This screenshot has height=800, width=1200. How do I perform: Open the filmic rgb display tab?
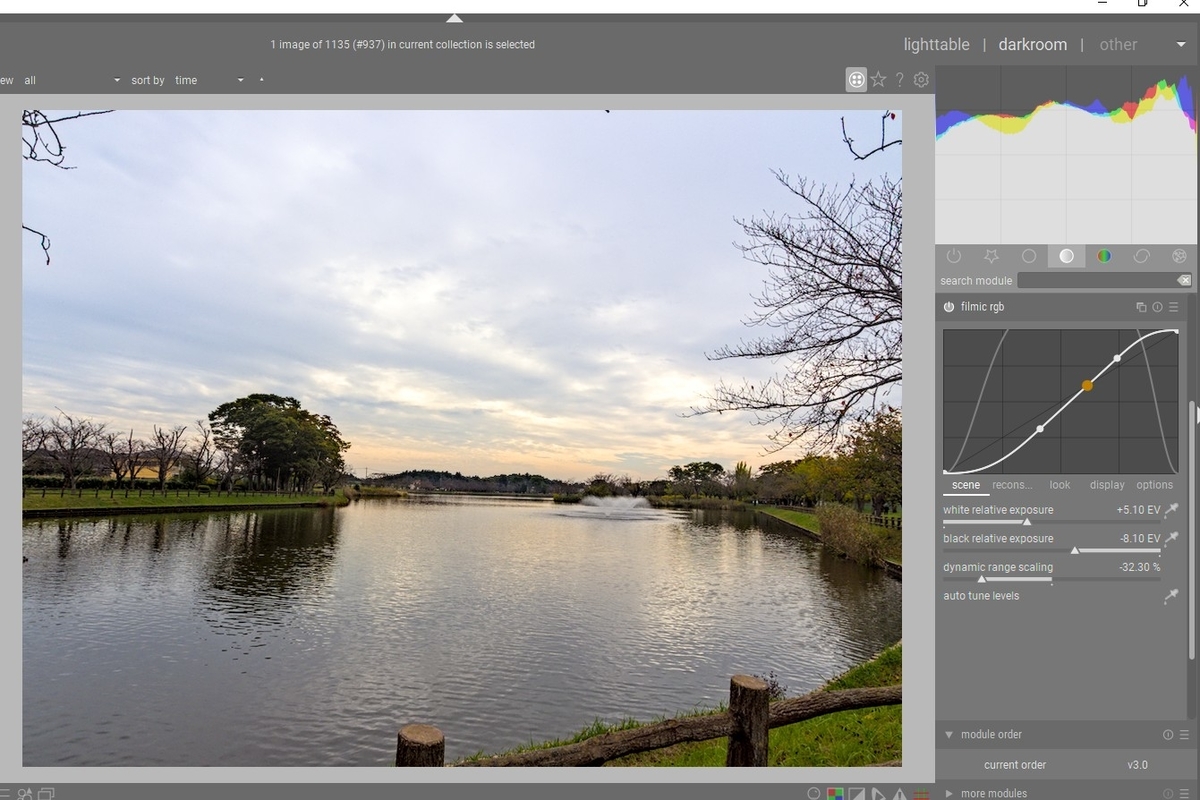[x=1107, y=485]
